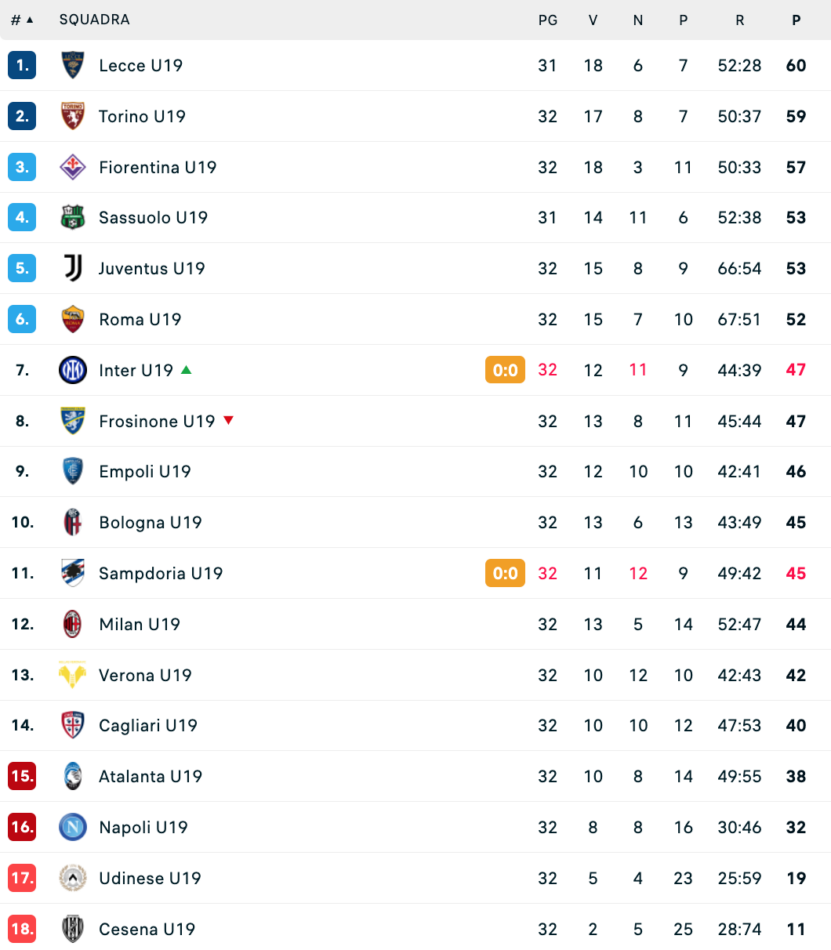Open the Cesena U19 team link
Image resolution: width=831 pixels, height=950 pixels.
click(147, 929)
